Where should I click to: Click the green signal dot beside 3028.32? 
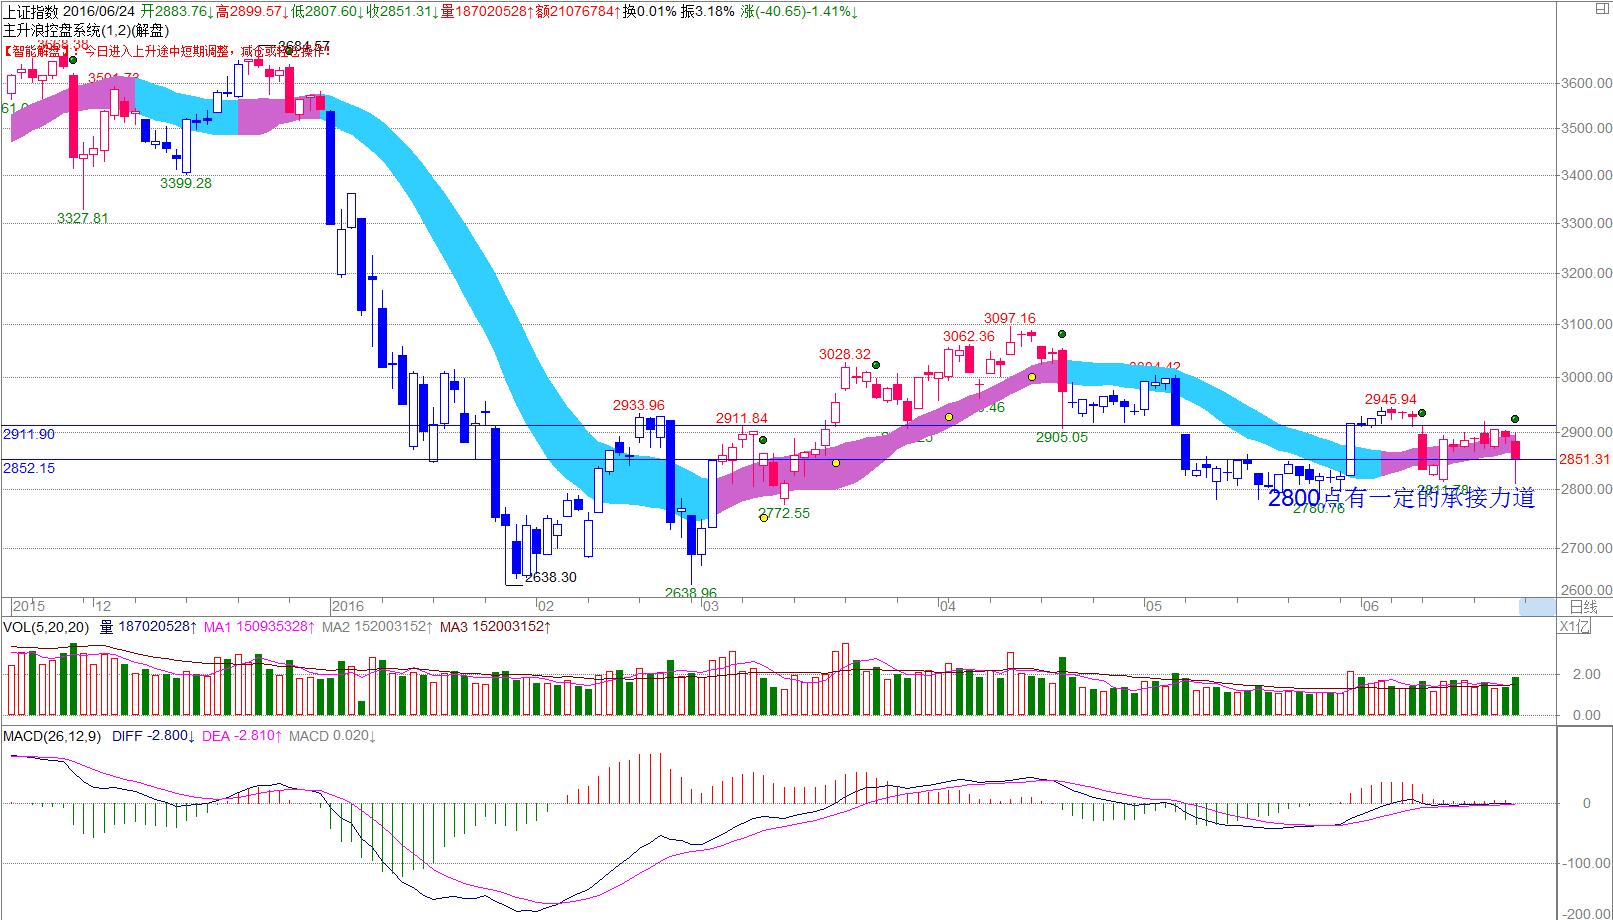(x=875, y=365)
